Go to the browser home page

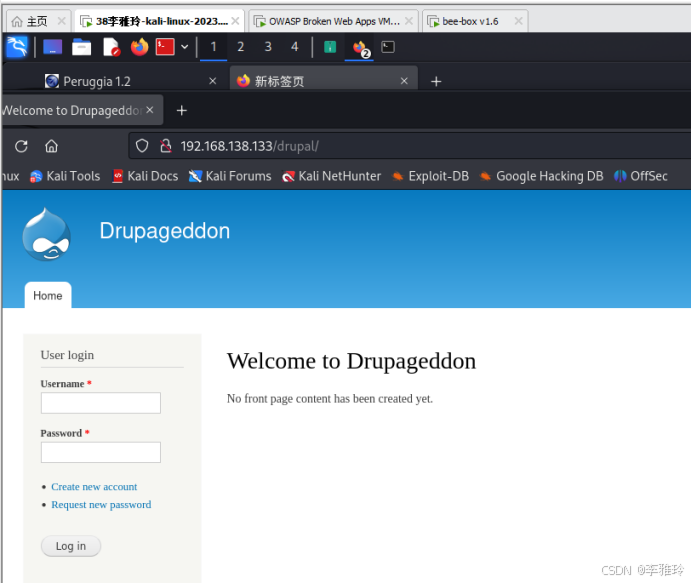[51, 146]
